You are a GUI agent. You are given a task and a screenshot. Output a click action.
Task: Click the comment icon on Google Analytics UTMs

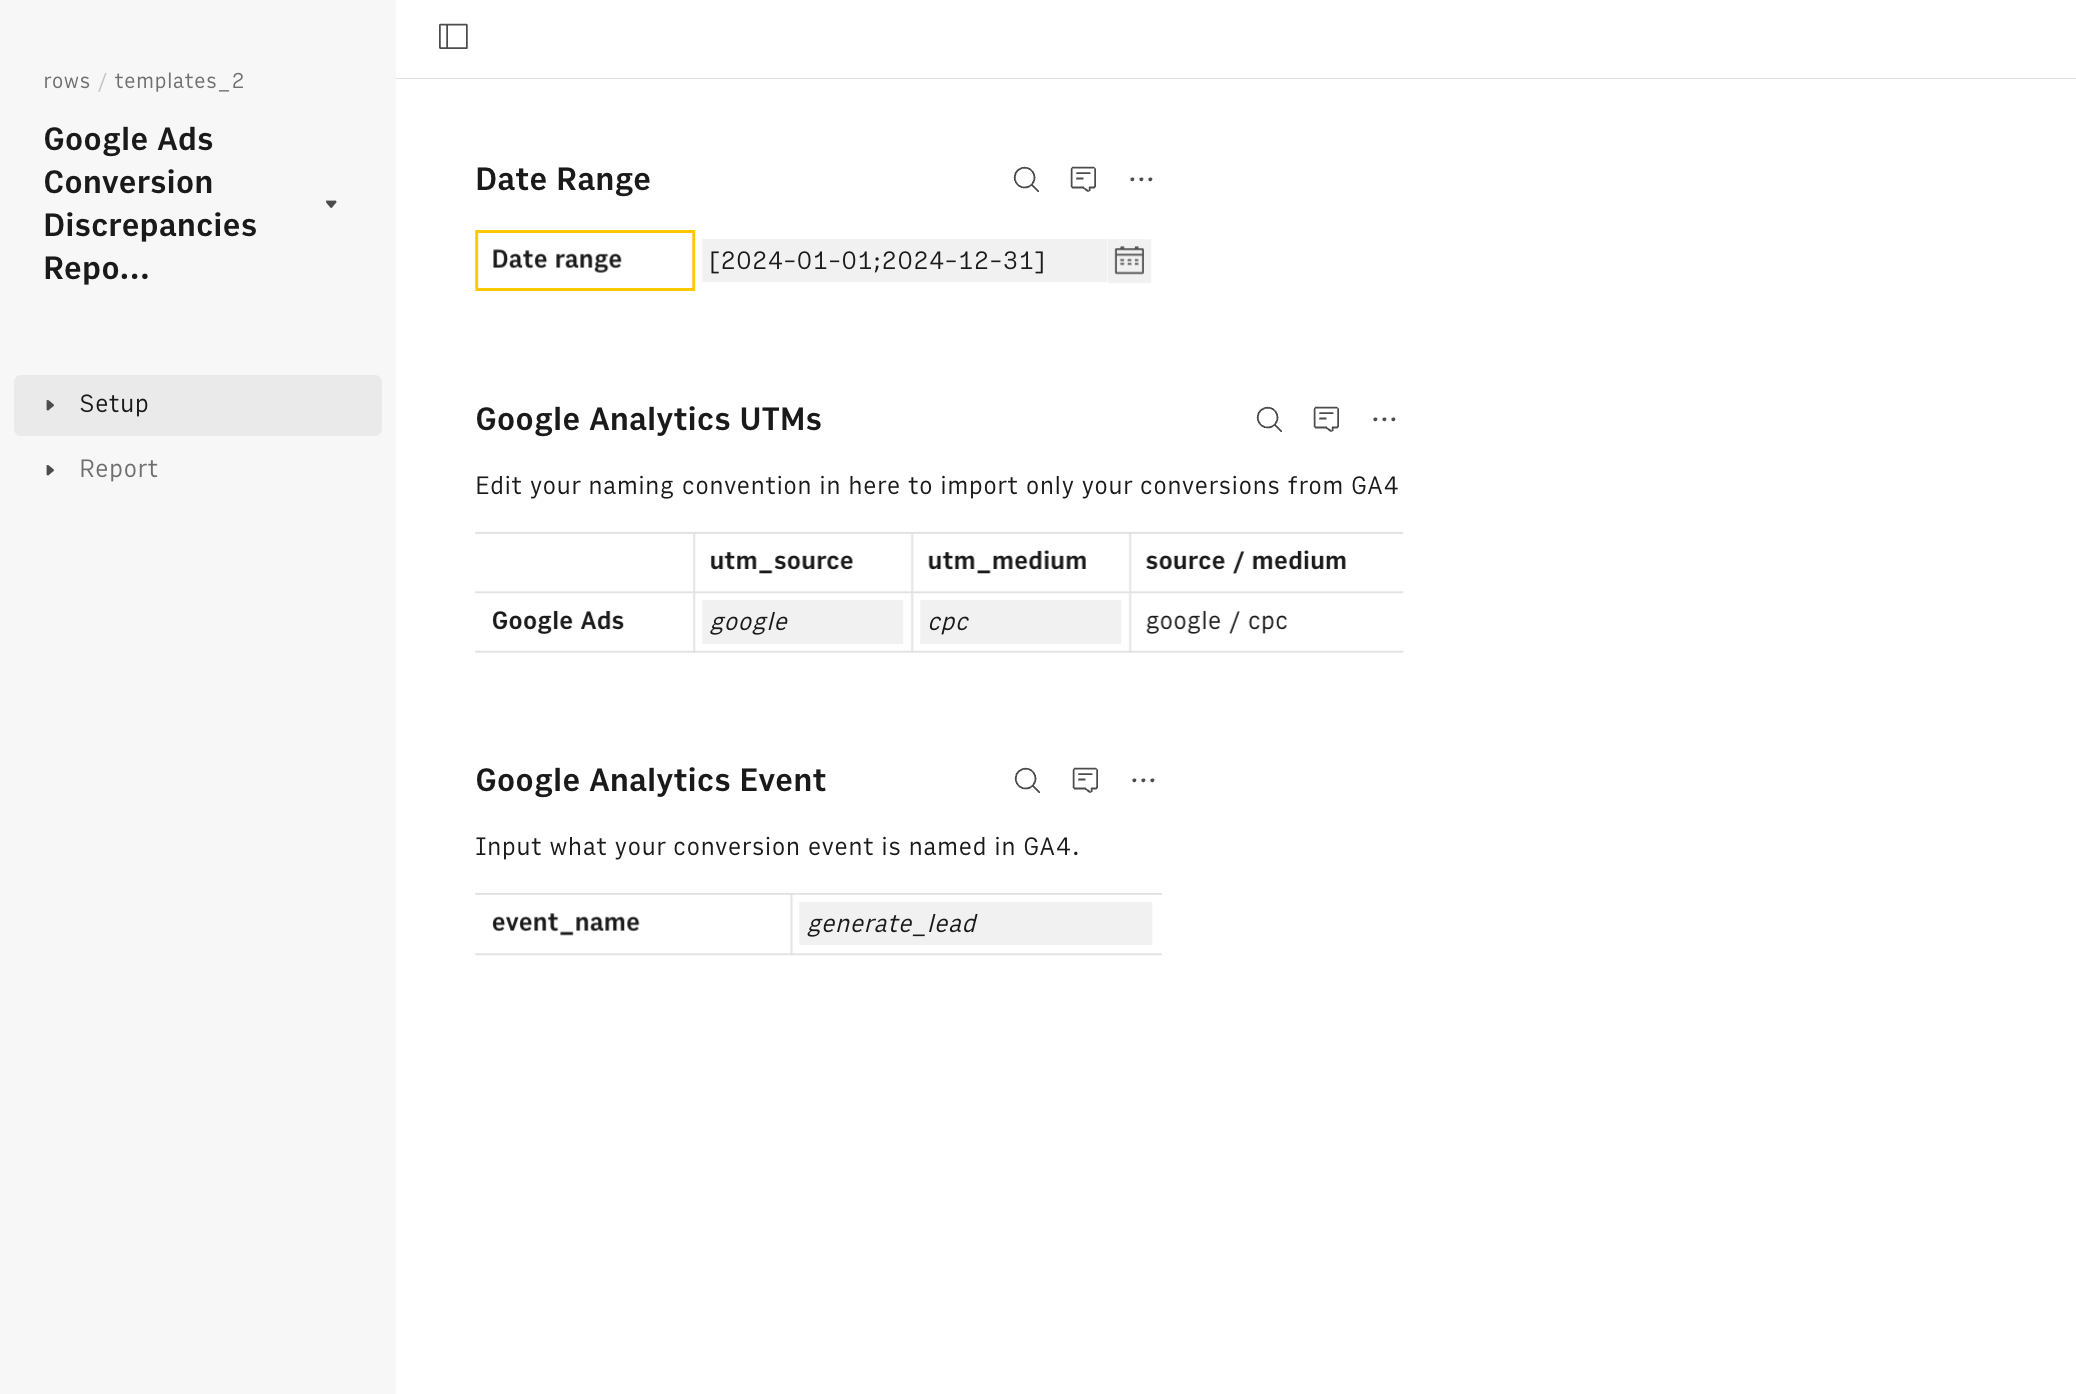click(x=1325, y=419)
